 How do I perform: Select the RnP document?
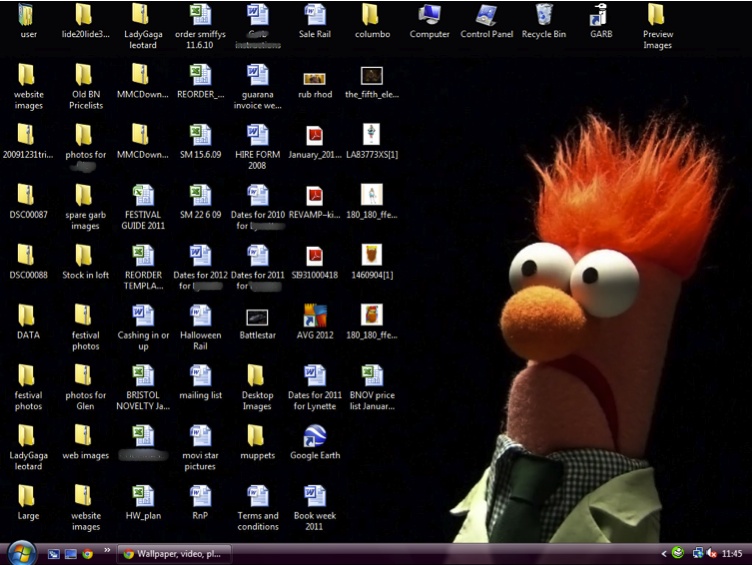coord(200,503)
